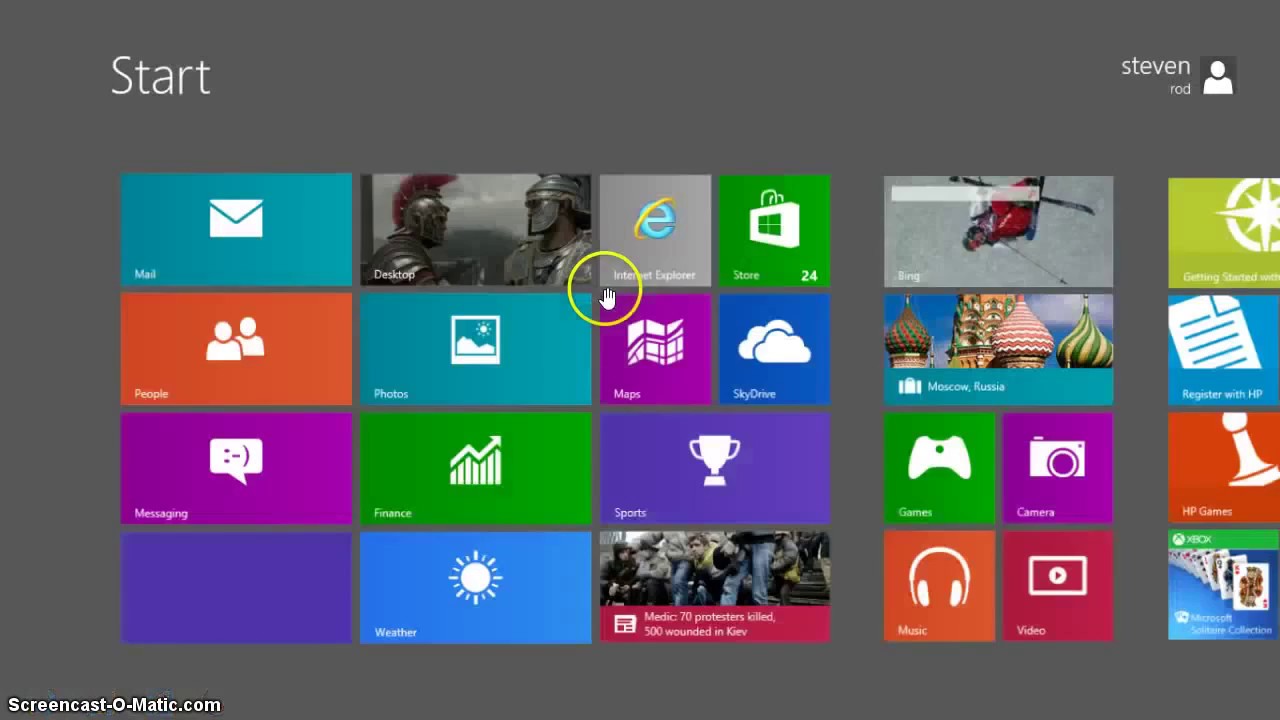
Task: Open the Moscow, Russia travel tile
Action: tap(998, 349)
